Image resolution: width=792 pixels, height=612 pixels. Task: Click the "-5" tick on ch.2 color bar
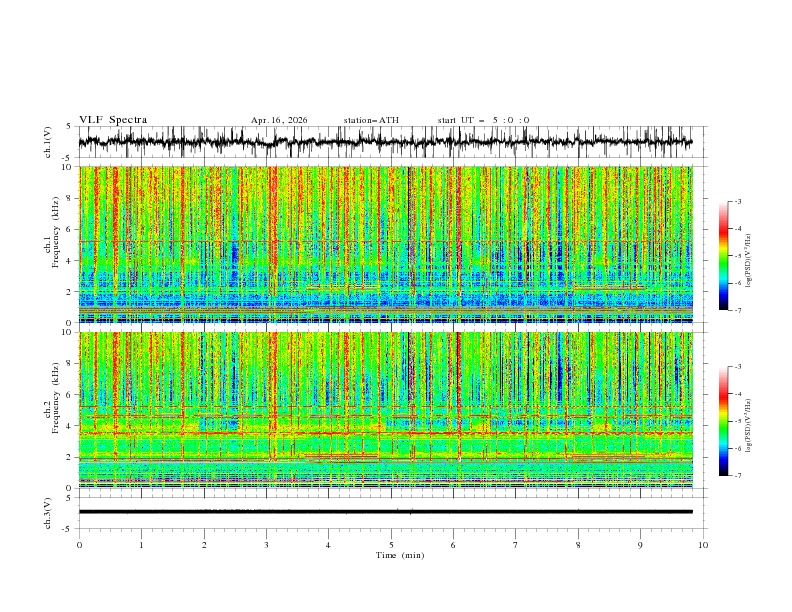point(738,421)
